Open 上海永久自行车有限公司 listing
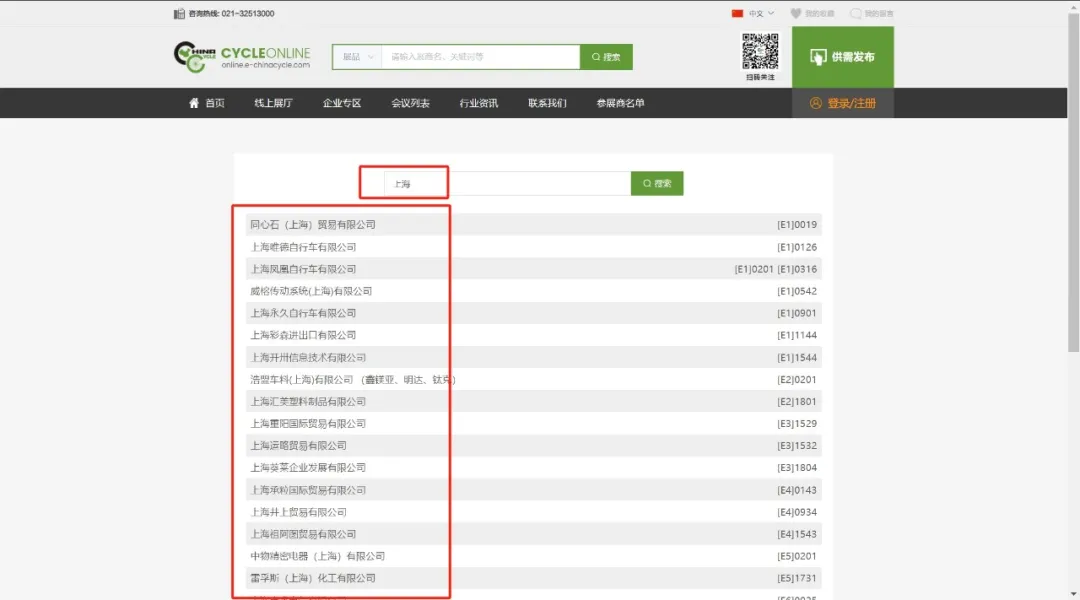This screenshot has height=600, width=1080. point(303,313)
